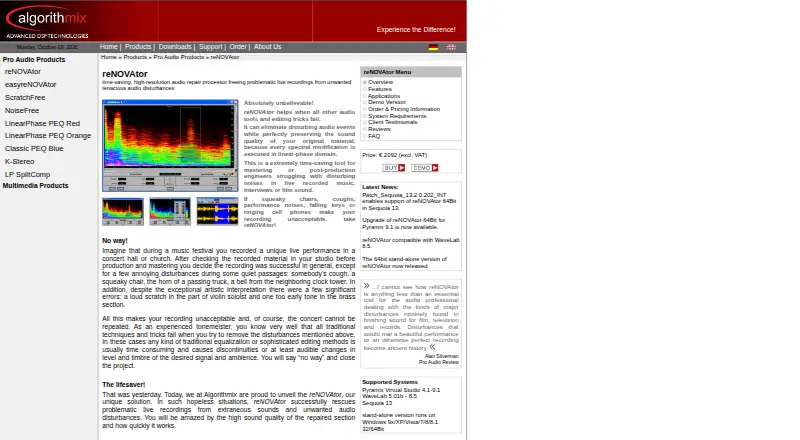Open LinearPhase PEQ Orange page
The image size is (800, 440).
pyautogui.click(x=48, y=136)
